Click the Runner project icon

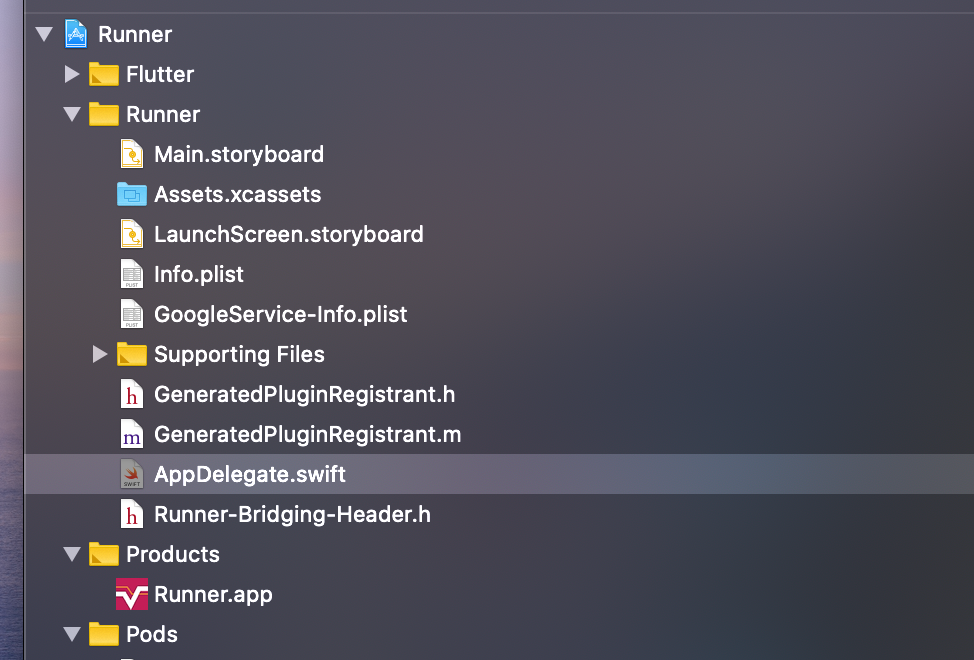(x=76, y=33)
